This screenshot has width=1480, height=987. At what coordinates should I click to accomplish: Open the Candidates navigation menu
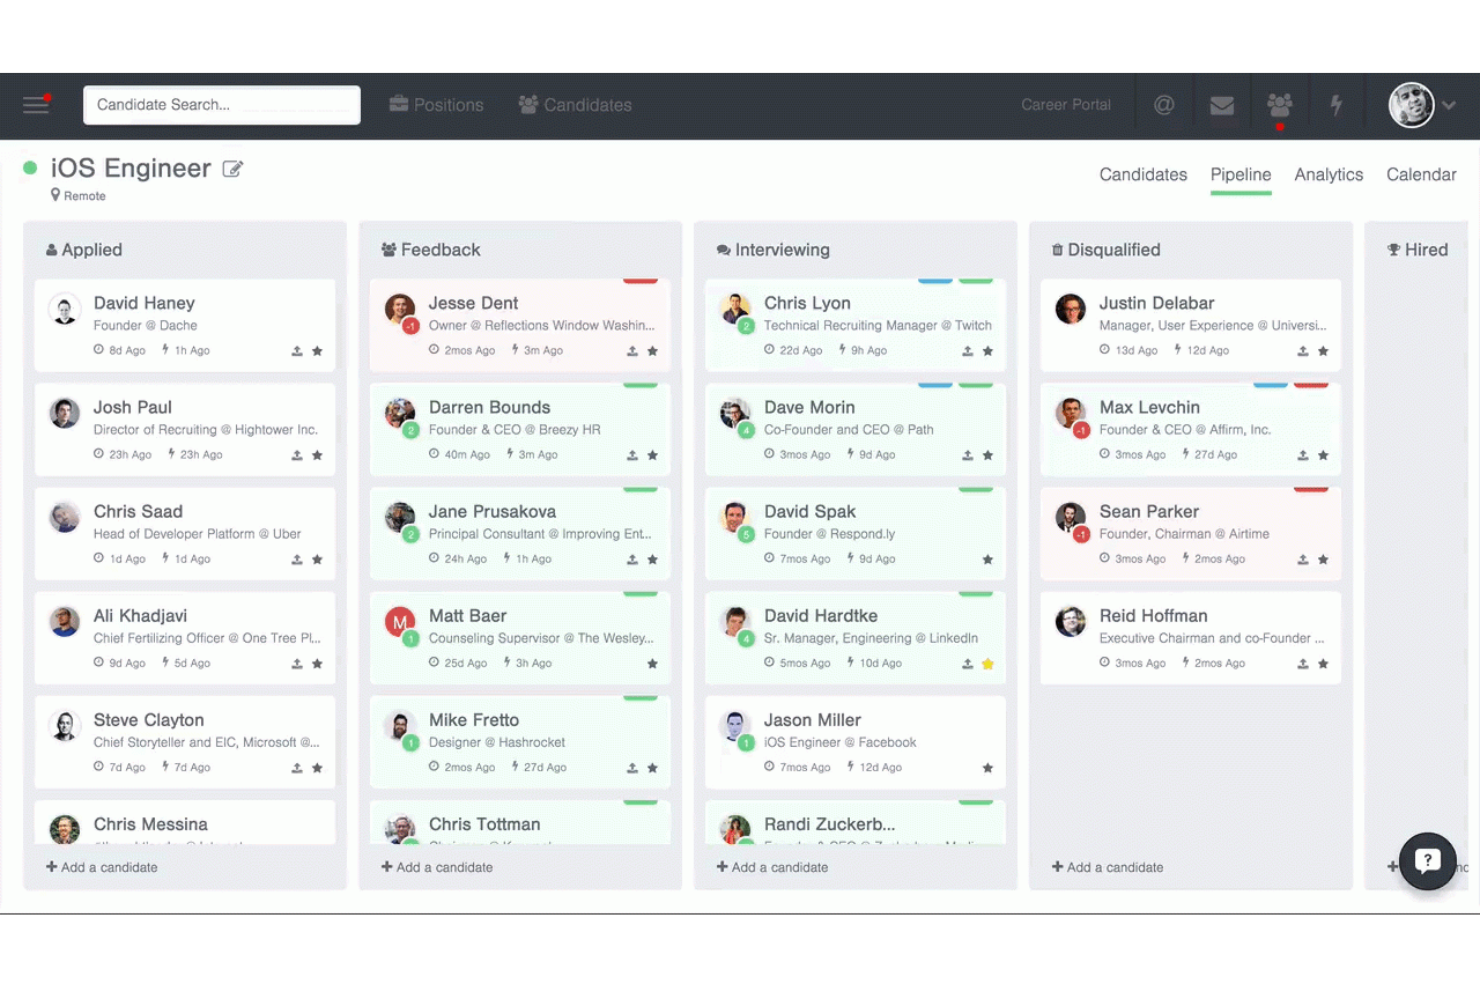coord(575,105)
